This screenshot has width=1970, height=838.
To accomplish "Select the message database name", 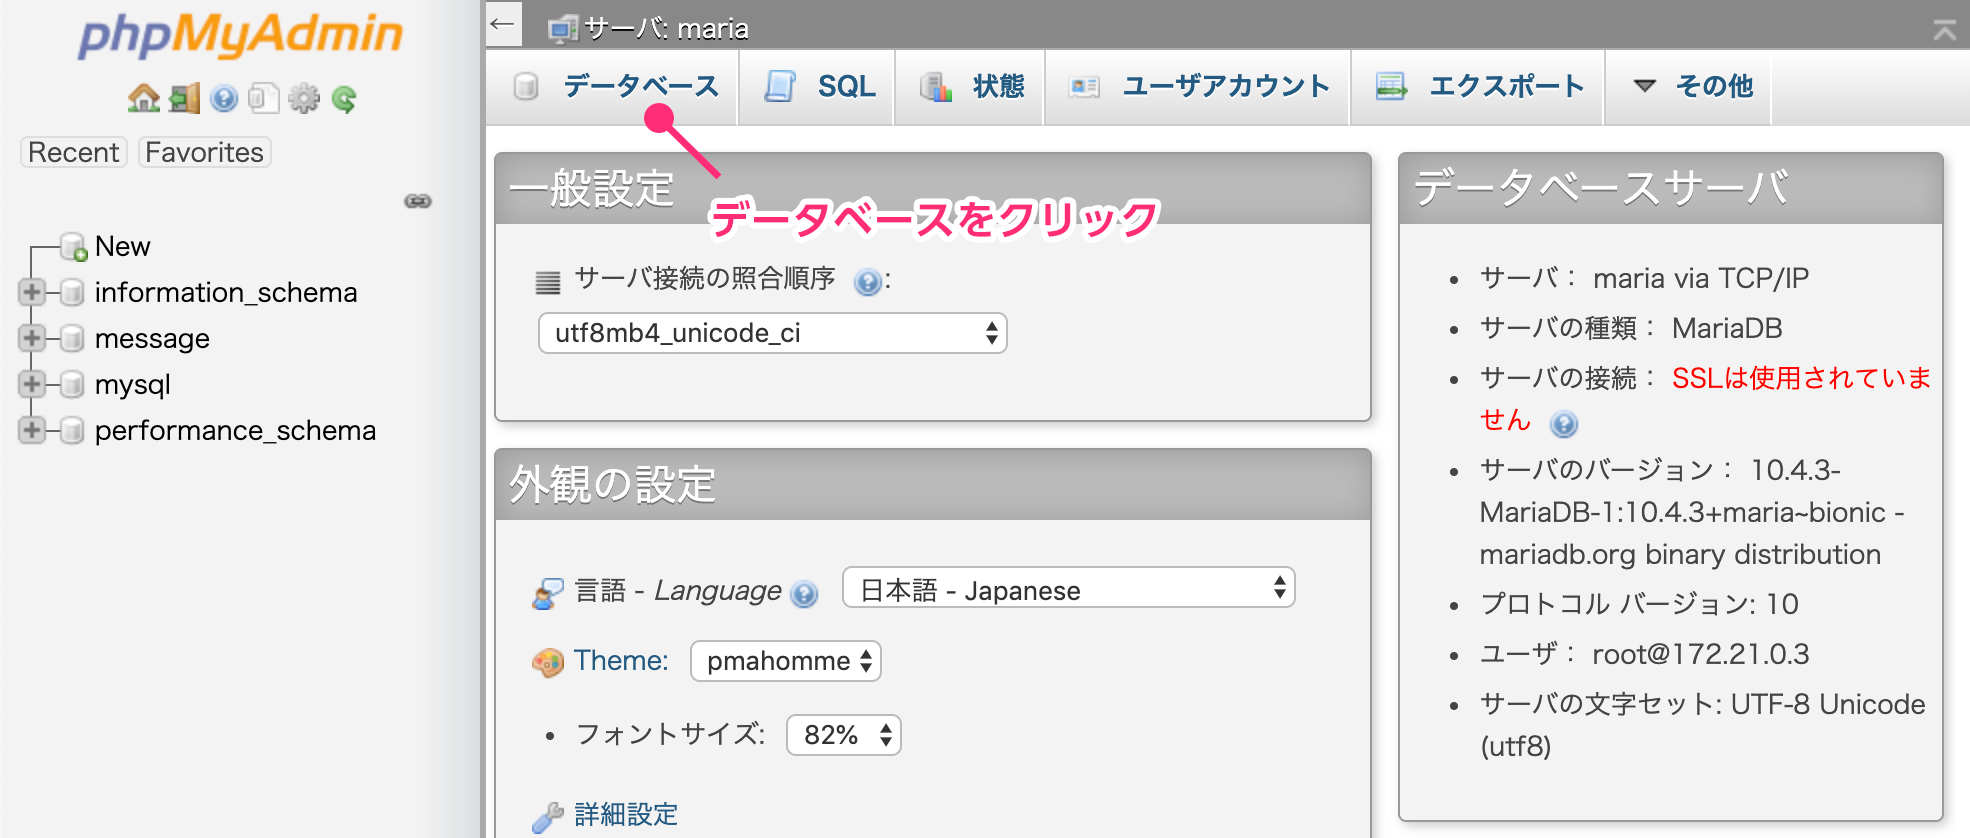I will [x=152, y=338].
